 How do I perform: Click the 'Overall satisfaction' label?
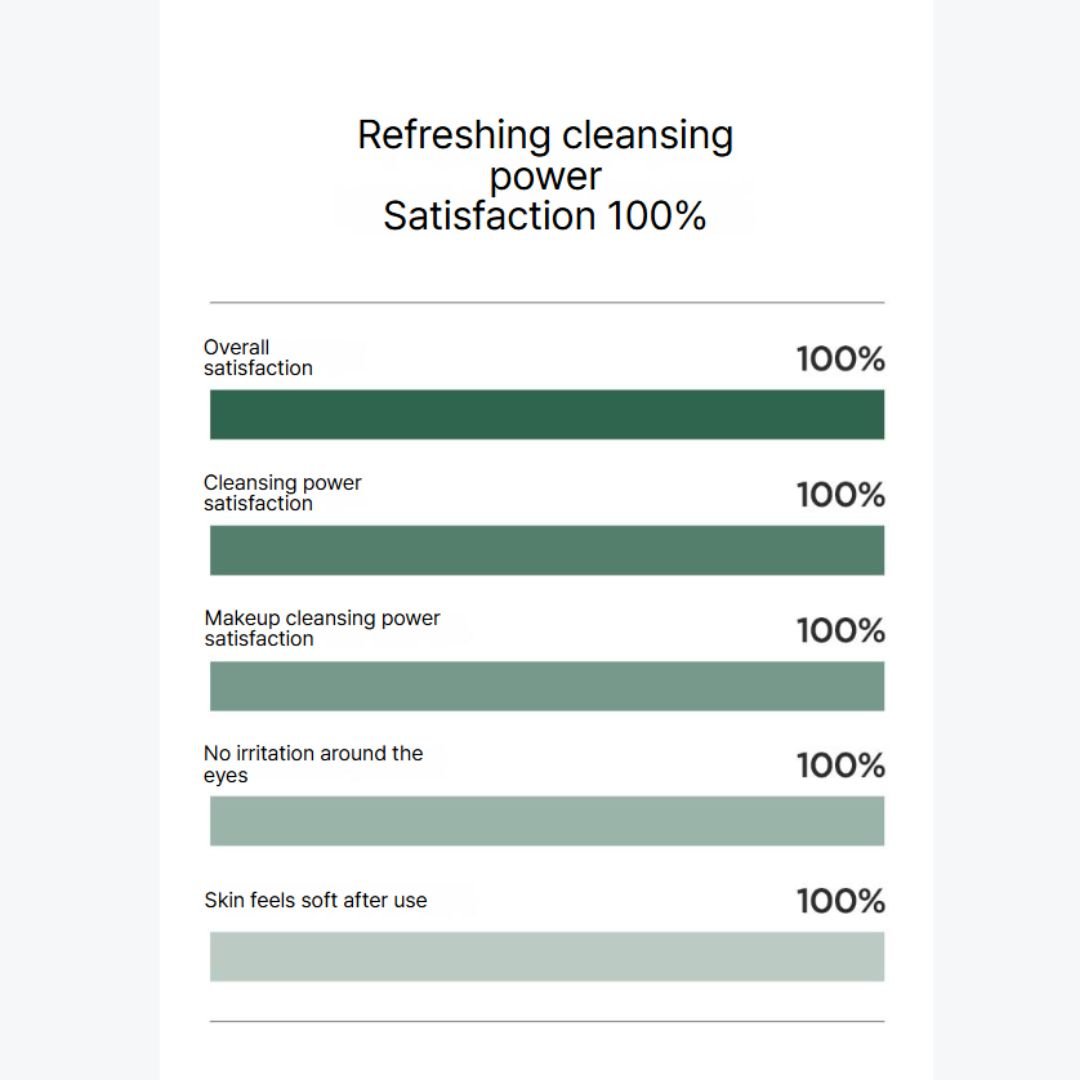tap(258, 358)
